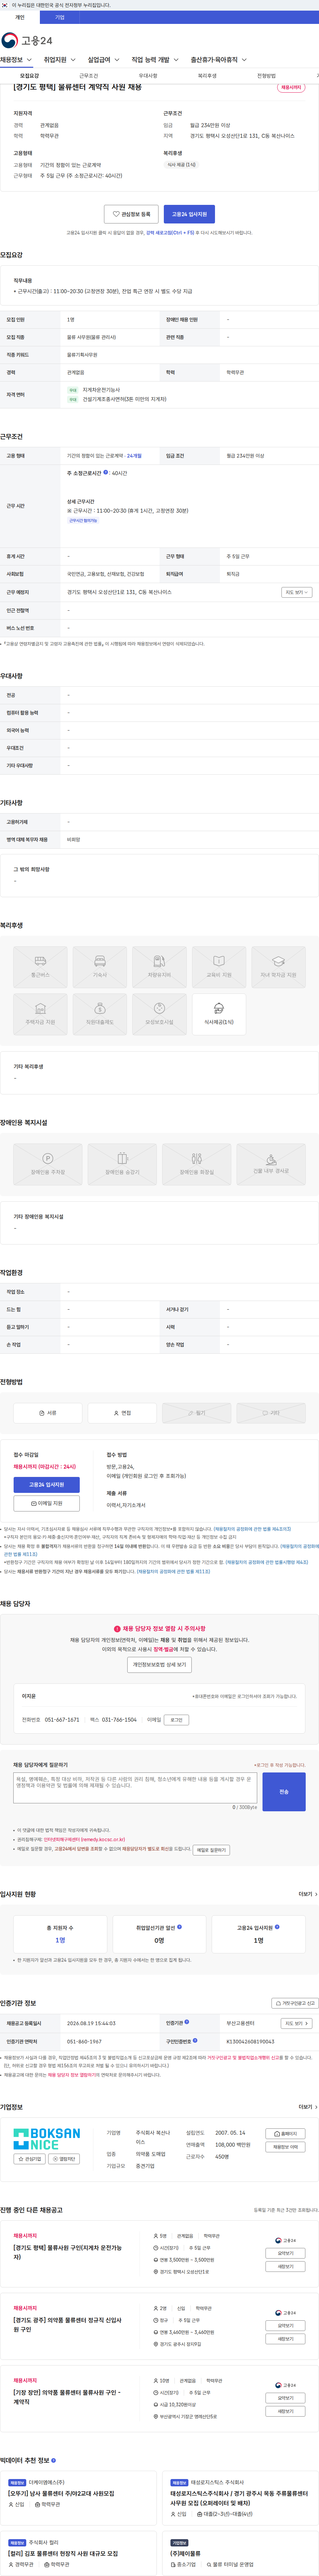Open 지도 보기 dropdown beside 근무 예정지
The image size is (319, 2576).
click(x=297, y=592)
